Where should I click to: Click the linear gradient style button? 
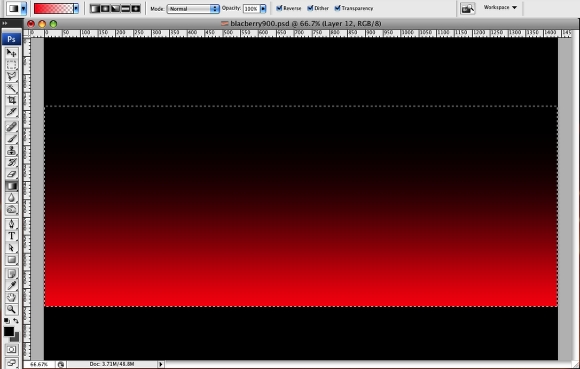95,9
